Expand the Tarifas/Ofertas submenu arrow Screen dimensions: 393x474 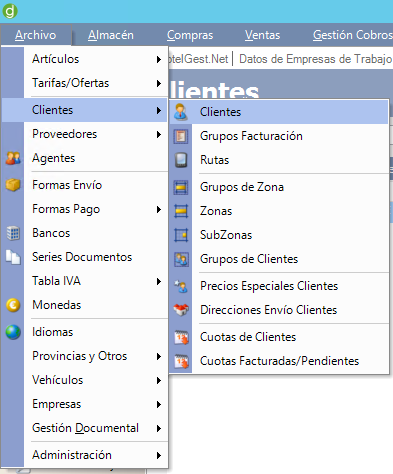(x=159, y=83)
